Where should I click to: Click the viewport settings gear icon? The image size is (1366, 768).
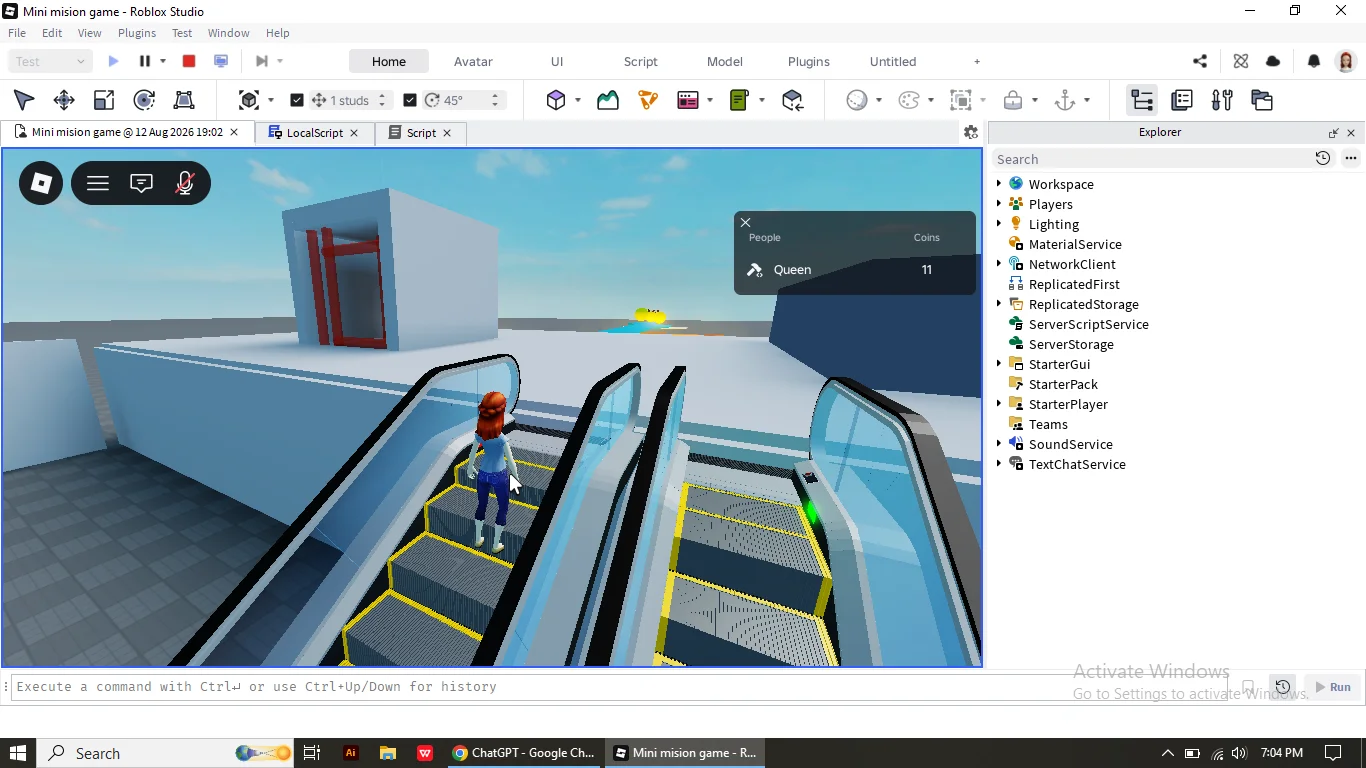coord(970,132)
